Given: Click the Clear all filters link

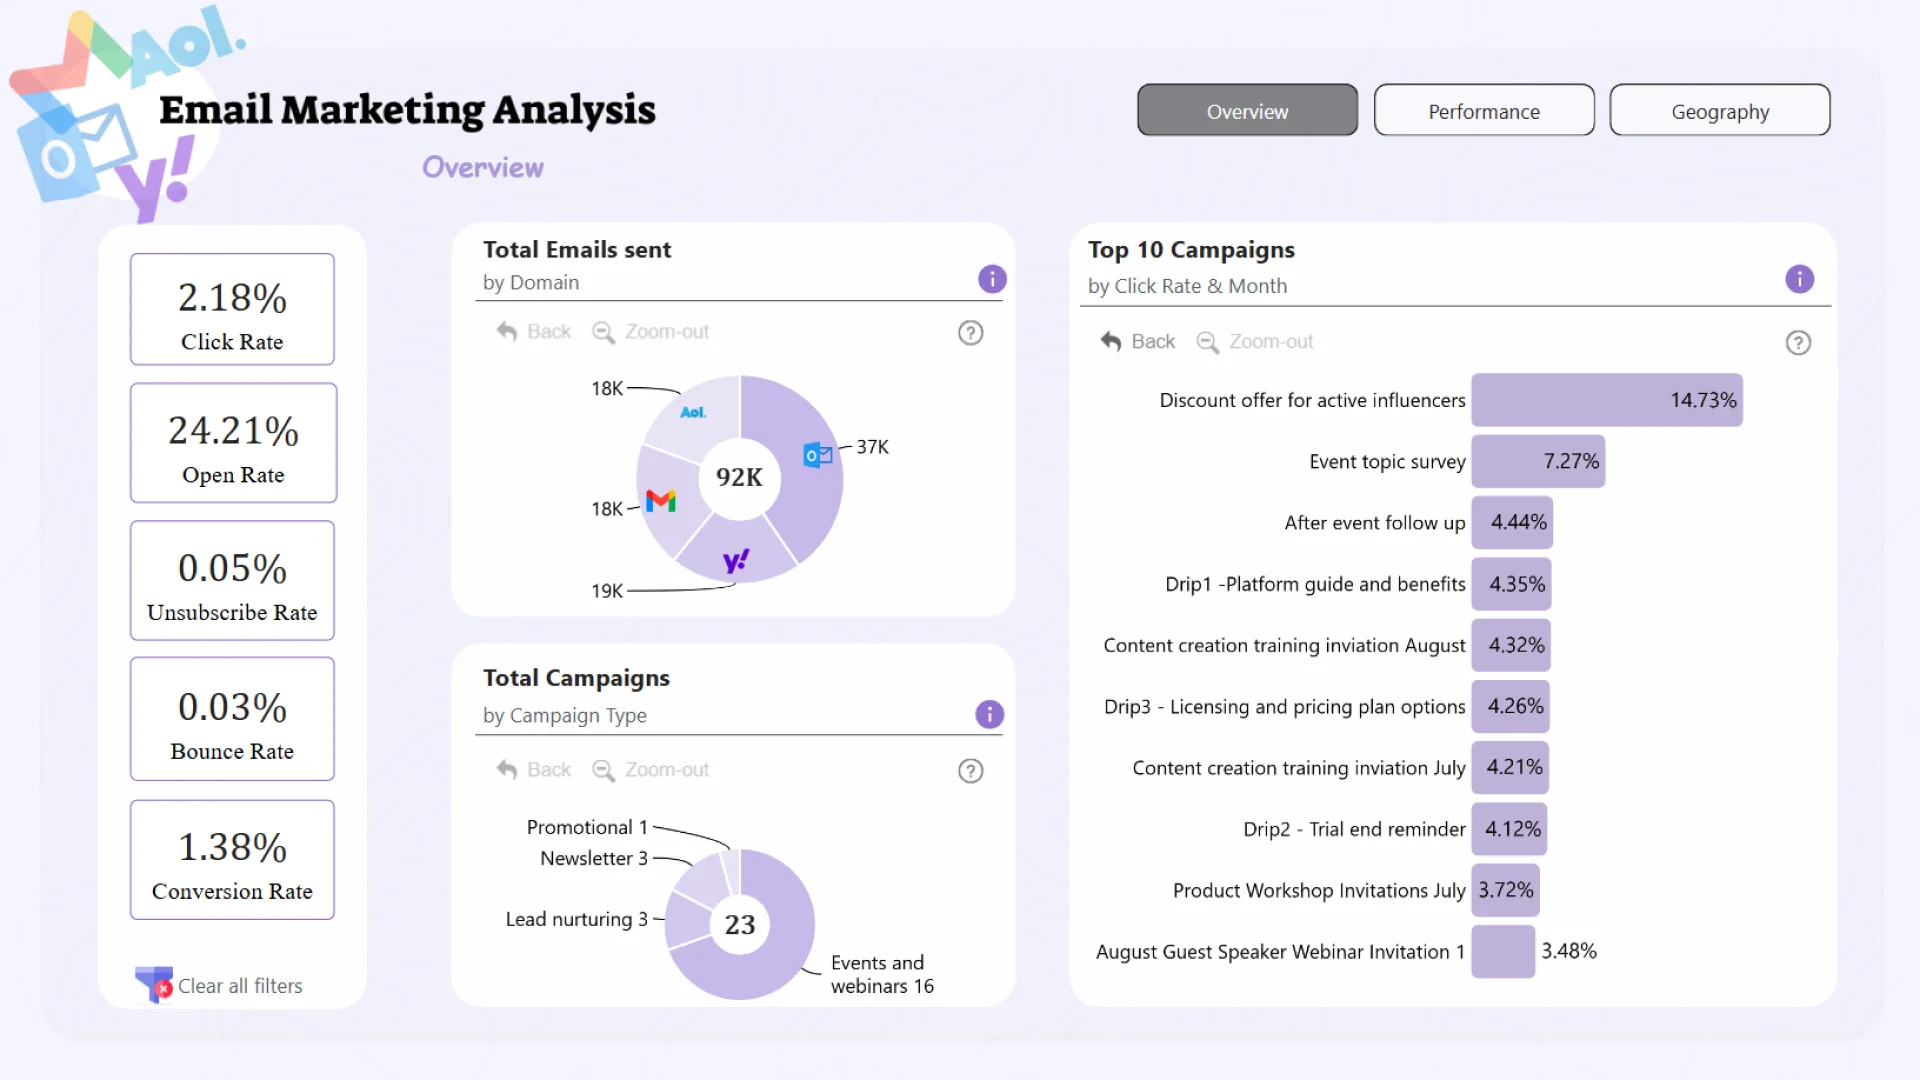Looking at the screenshot, I should coord(240,986).
